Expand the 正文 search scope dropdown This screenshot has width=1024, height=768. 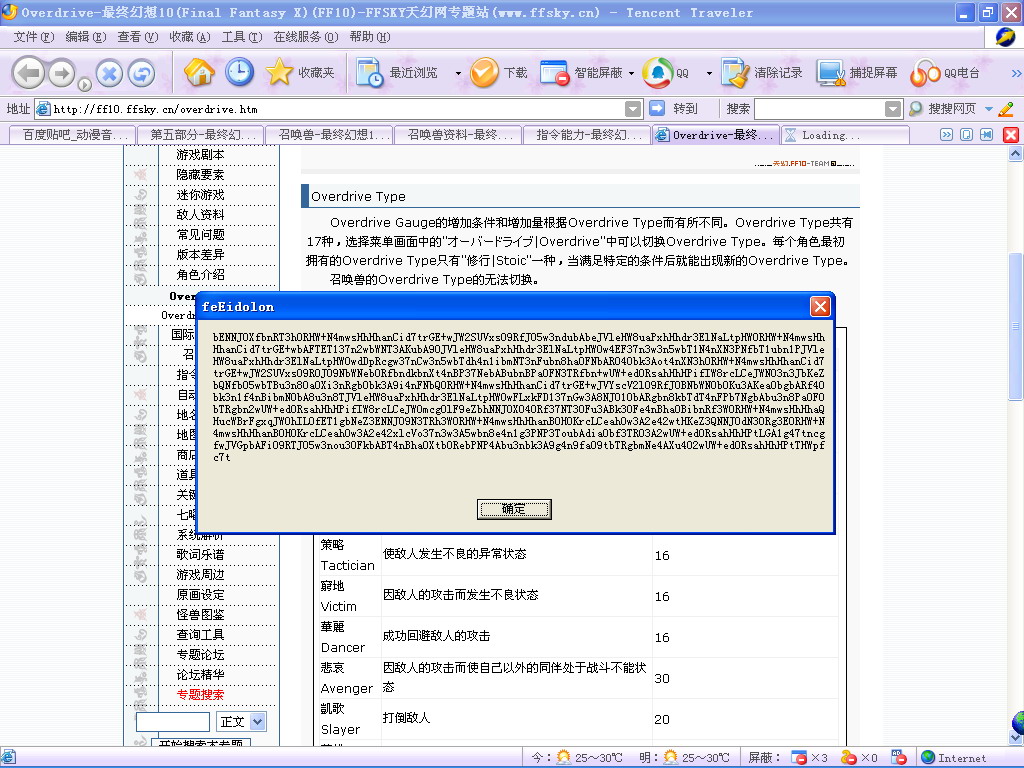(x=257, y=722)
